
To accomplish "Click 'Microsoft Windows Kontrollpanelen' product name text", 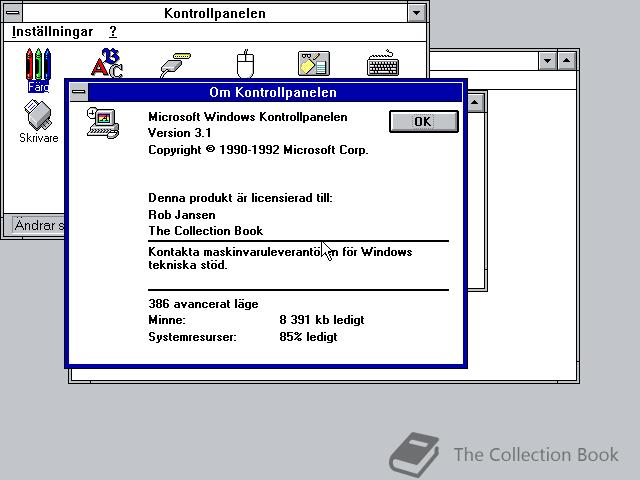I will point(248,117).
